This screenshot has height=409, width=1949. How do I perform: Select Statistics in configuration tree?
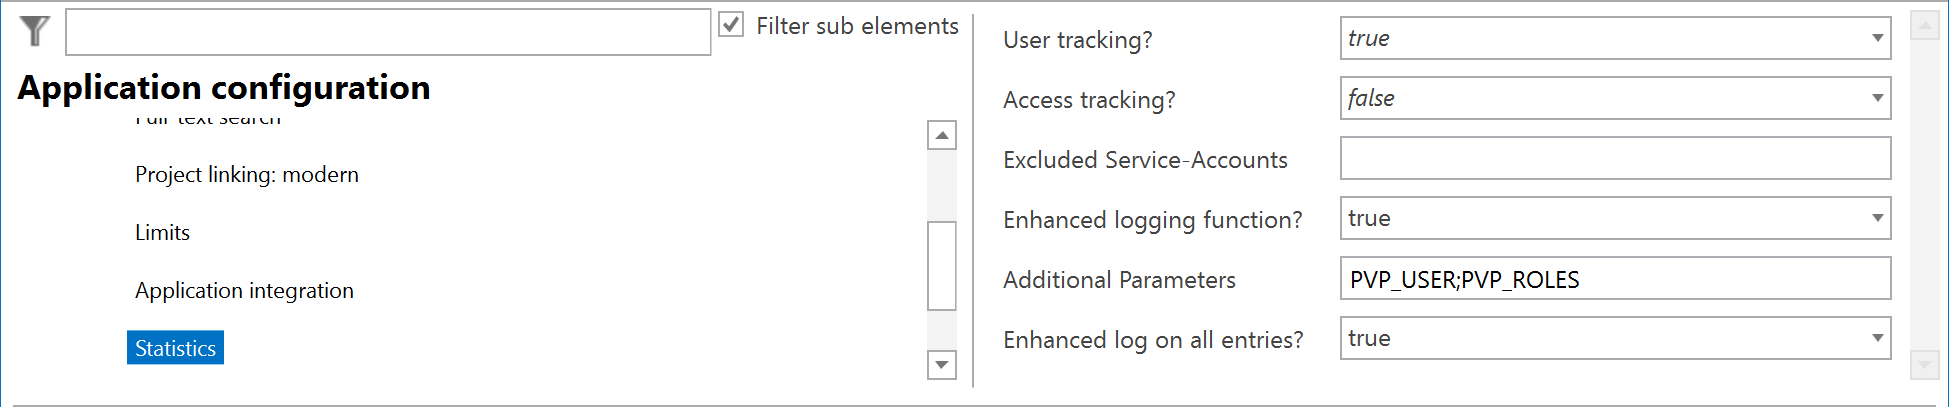[x=176, y=348]
